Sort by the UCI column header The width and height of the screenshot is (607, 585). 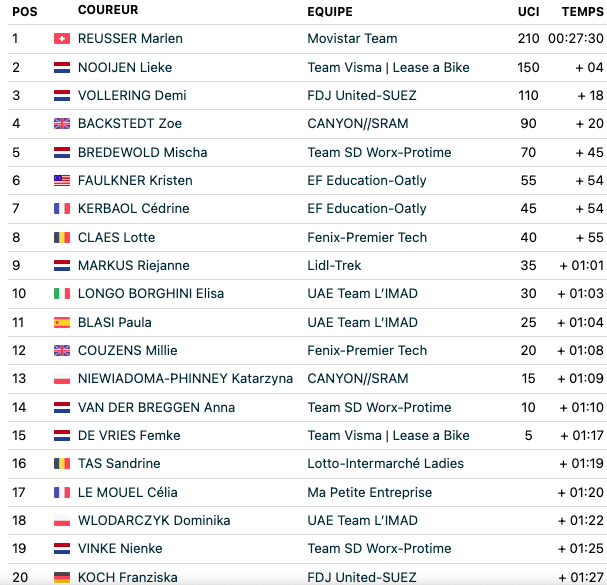pyautogui.click(x=528, y=12)
